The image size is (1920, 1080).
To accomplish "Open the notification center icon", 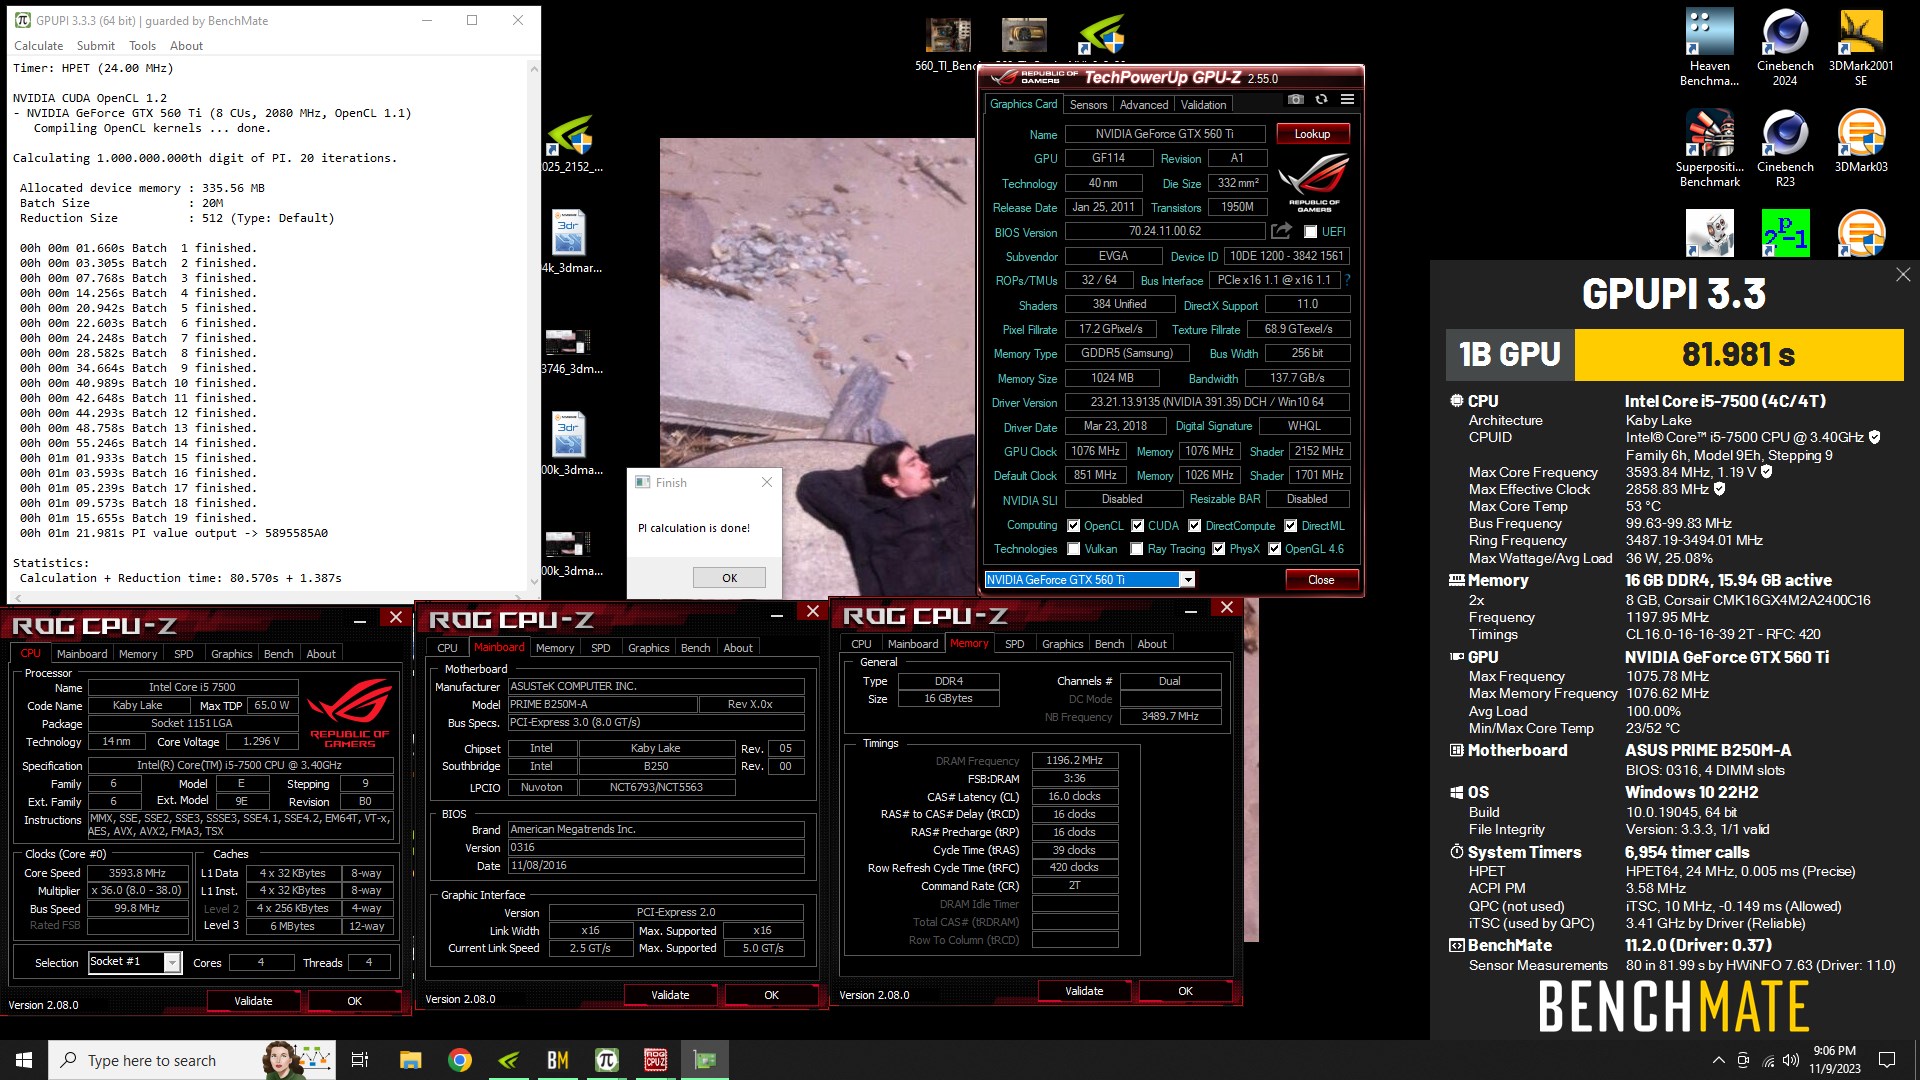I will click(x=1887, y=1060).
